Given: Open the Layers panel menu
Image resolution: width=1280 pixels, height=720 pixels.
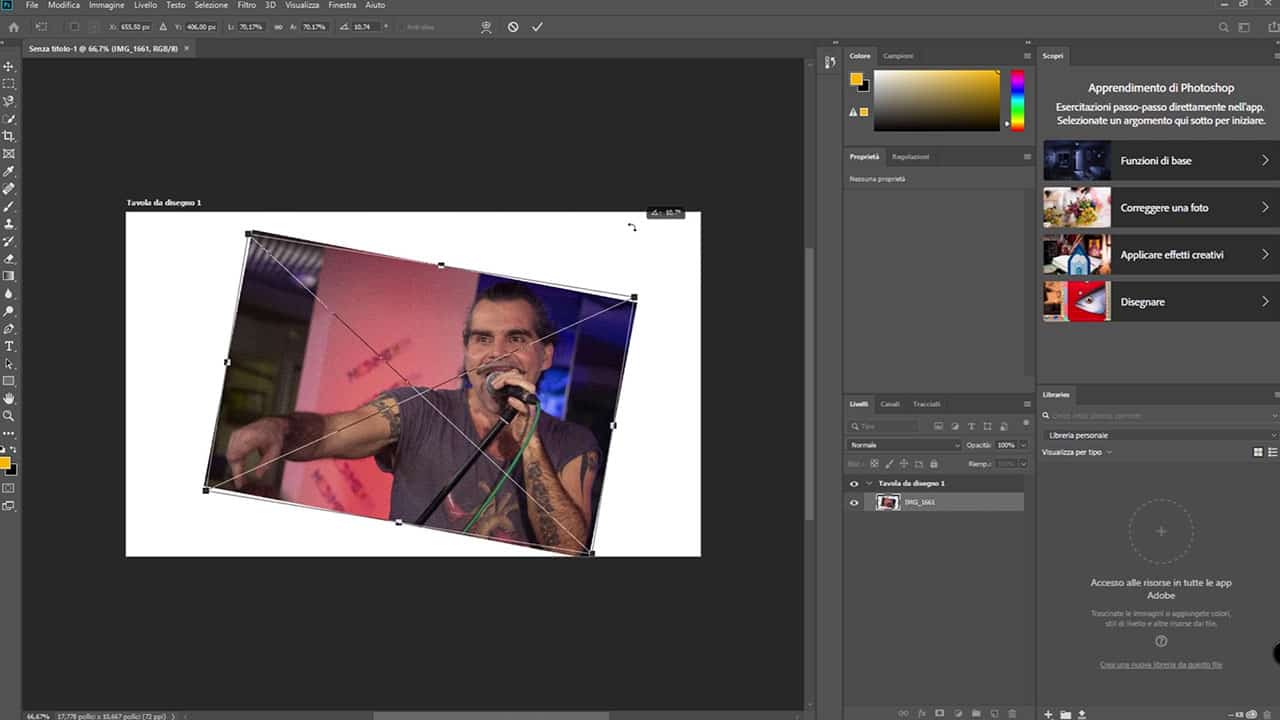Looking at the screenshot, I should pos(1026,404).
